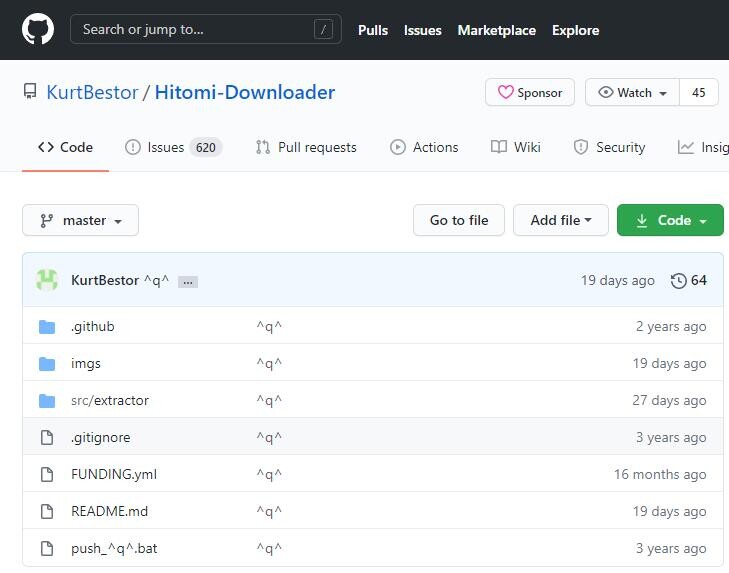
Task: Click the imgs folder icon
Action: 47,364
